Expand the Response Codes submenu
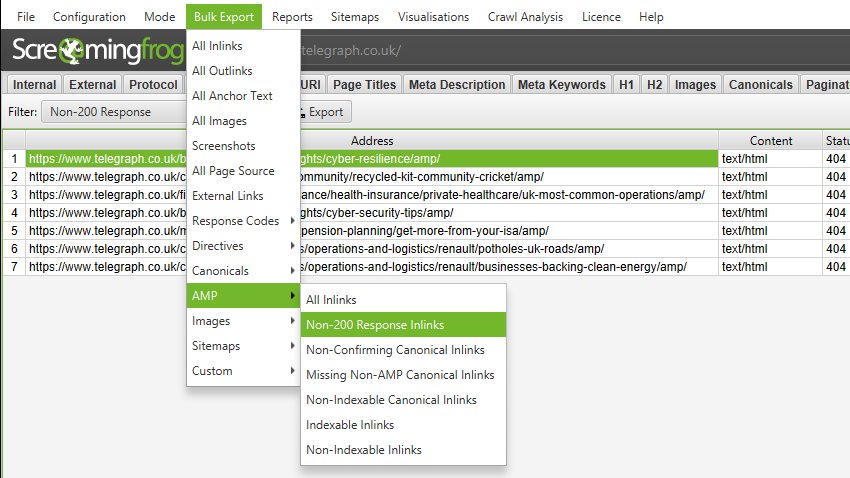Image resolution: width=850 pixels, height=478 pixels. pos(243,221)
